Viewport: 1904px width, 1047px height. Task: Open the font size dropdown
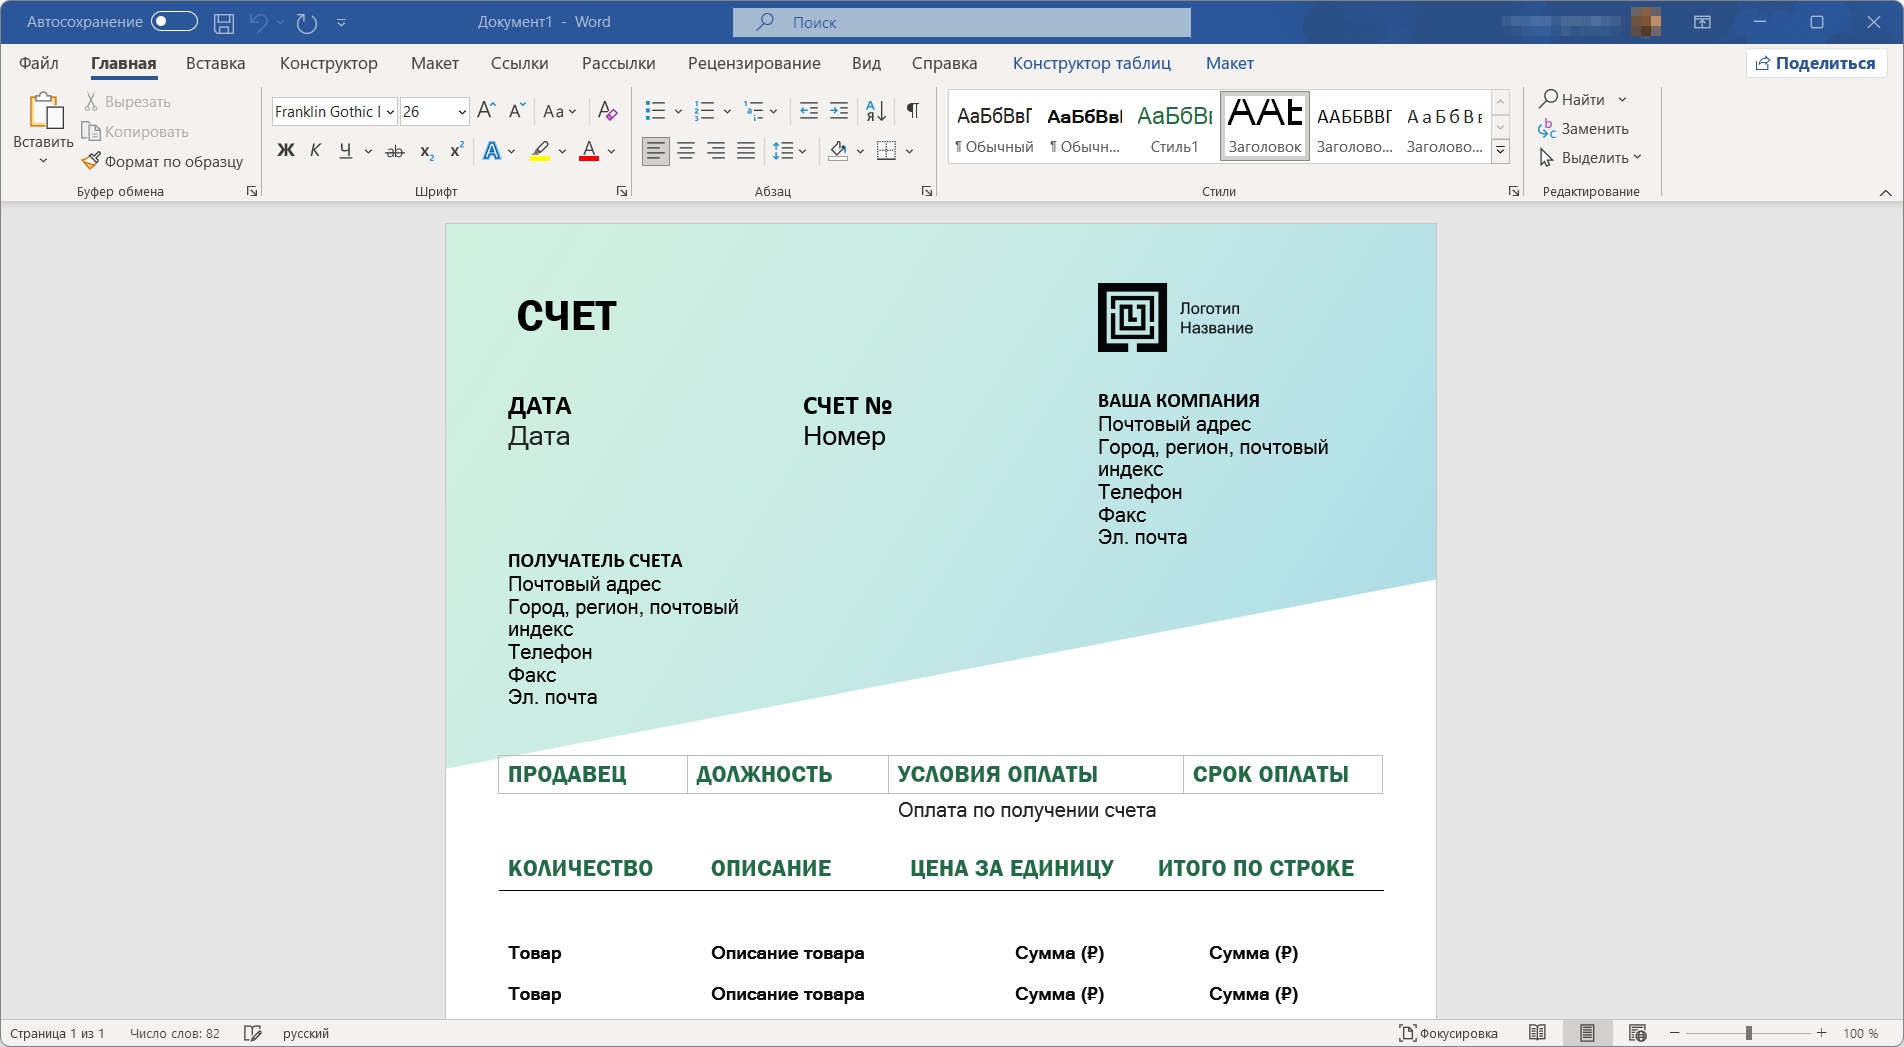click(x=461, y=112)
